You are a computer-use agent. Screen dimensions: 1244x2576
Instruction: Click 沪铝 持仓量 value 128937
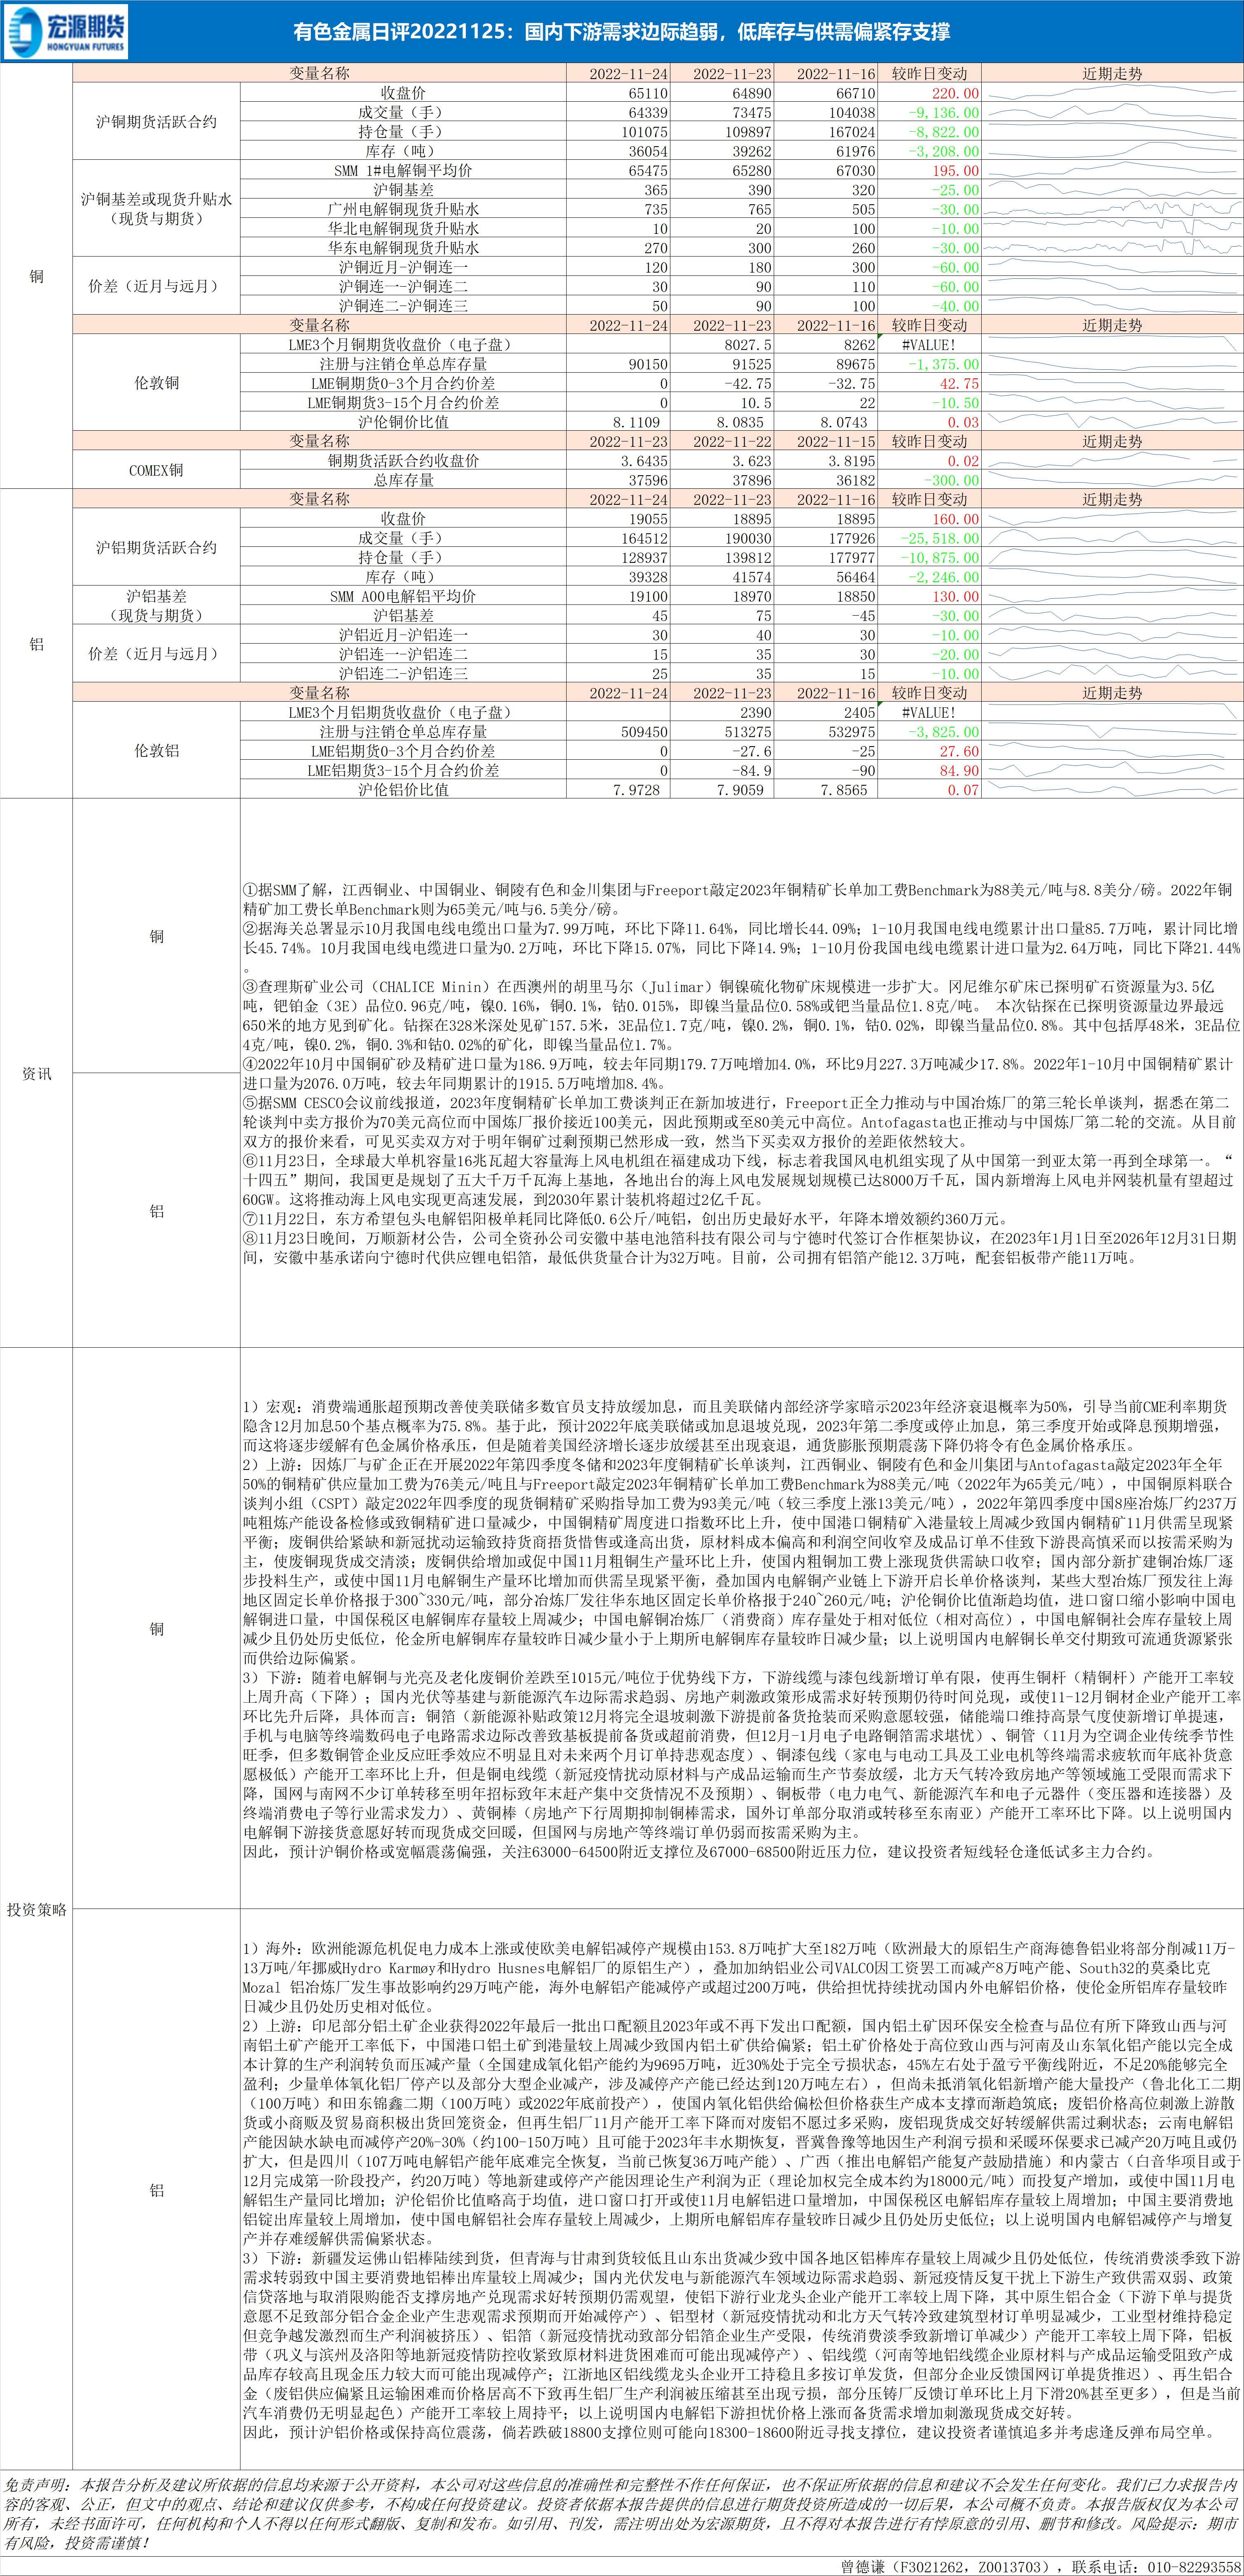(644, 557)
